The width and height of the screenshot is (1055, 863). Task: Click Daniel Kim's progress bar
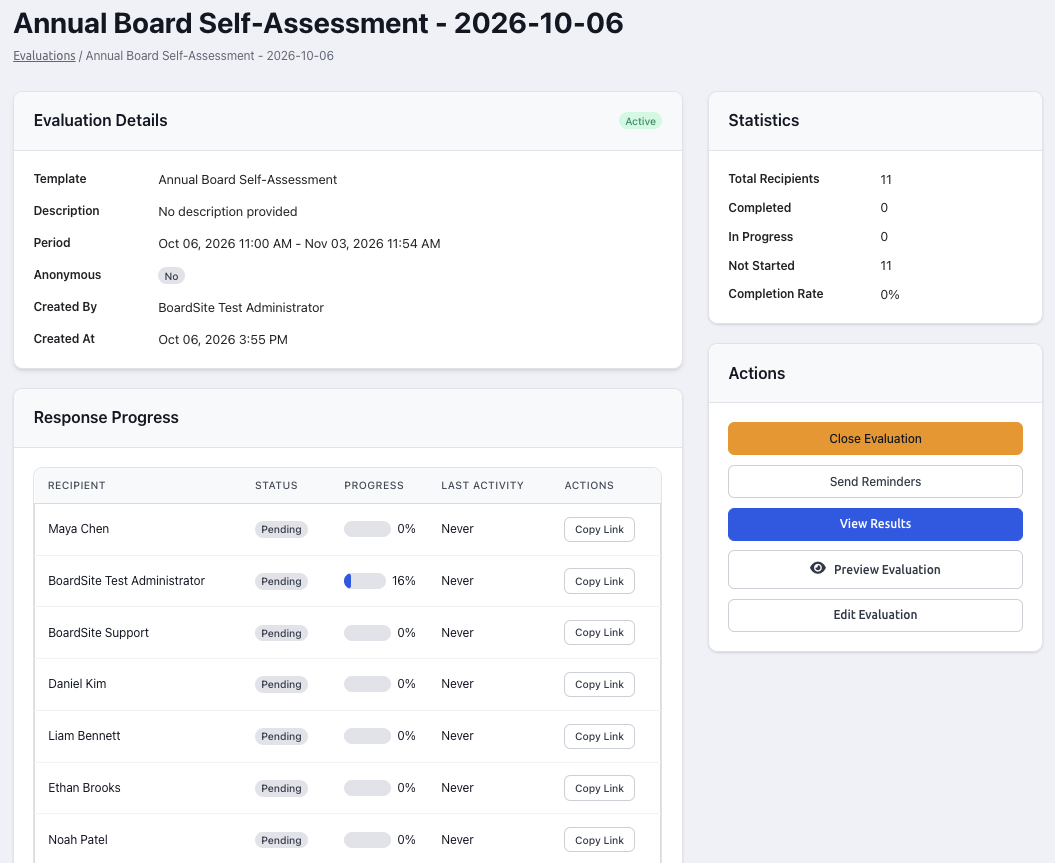(x=367, y=684)
